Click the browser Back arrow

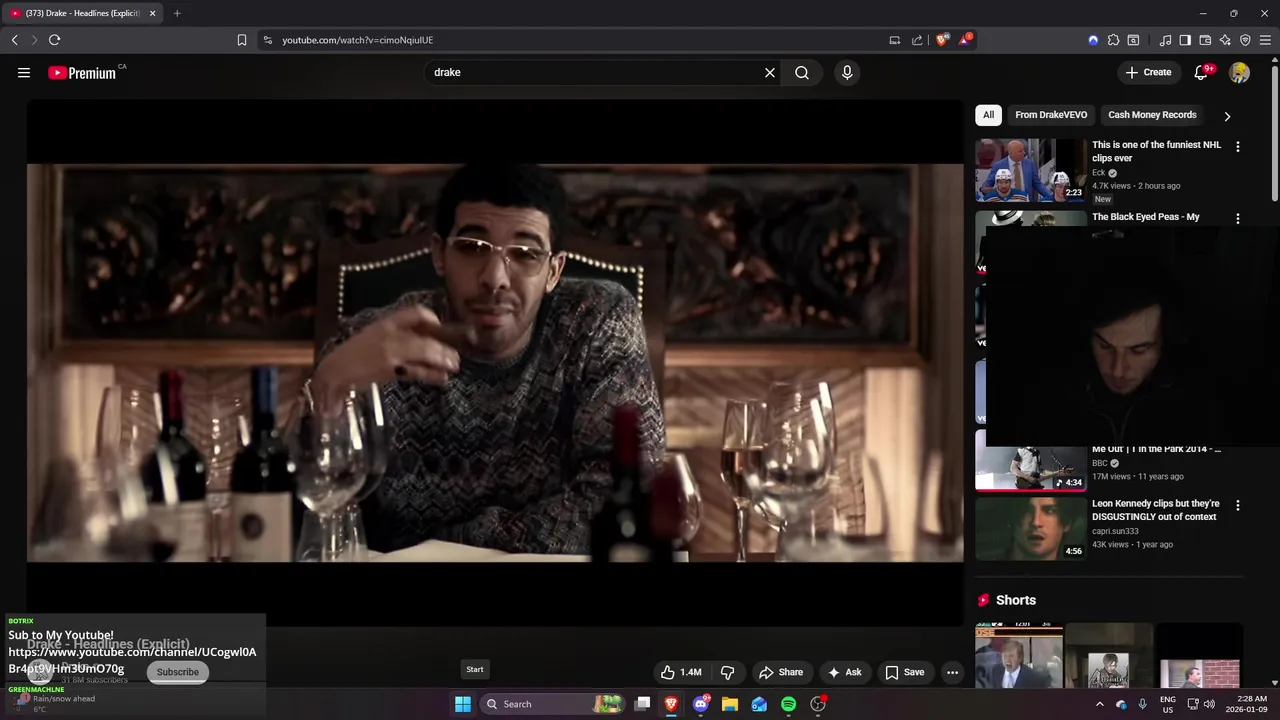coord(14,40)
